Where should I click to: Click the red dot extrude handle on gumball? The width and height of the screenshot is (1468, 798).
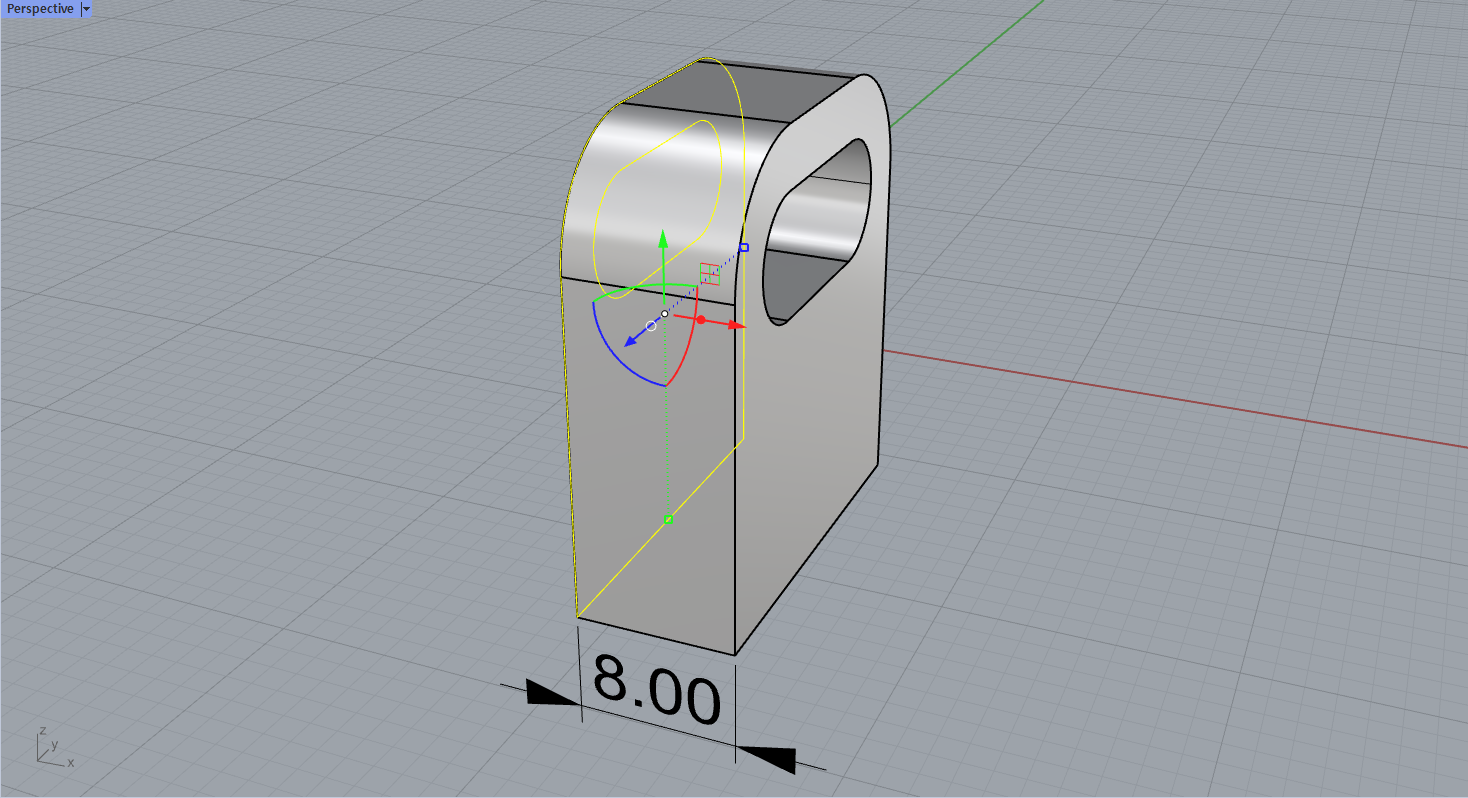[x=701, y=320]
